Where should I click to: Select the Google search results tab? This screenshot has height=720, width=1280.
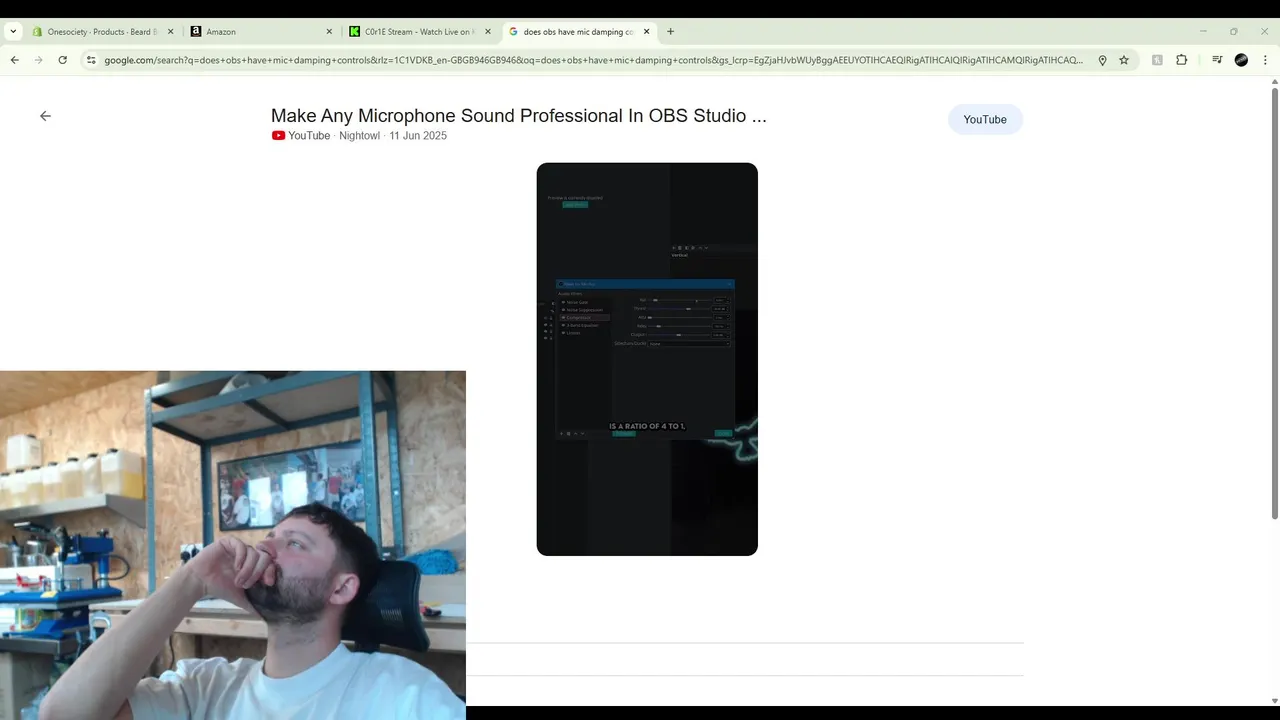[x=579, y=32]
